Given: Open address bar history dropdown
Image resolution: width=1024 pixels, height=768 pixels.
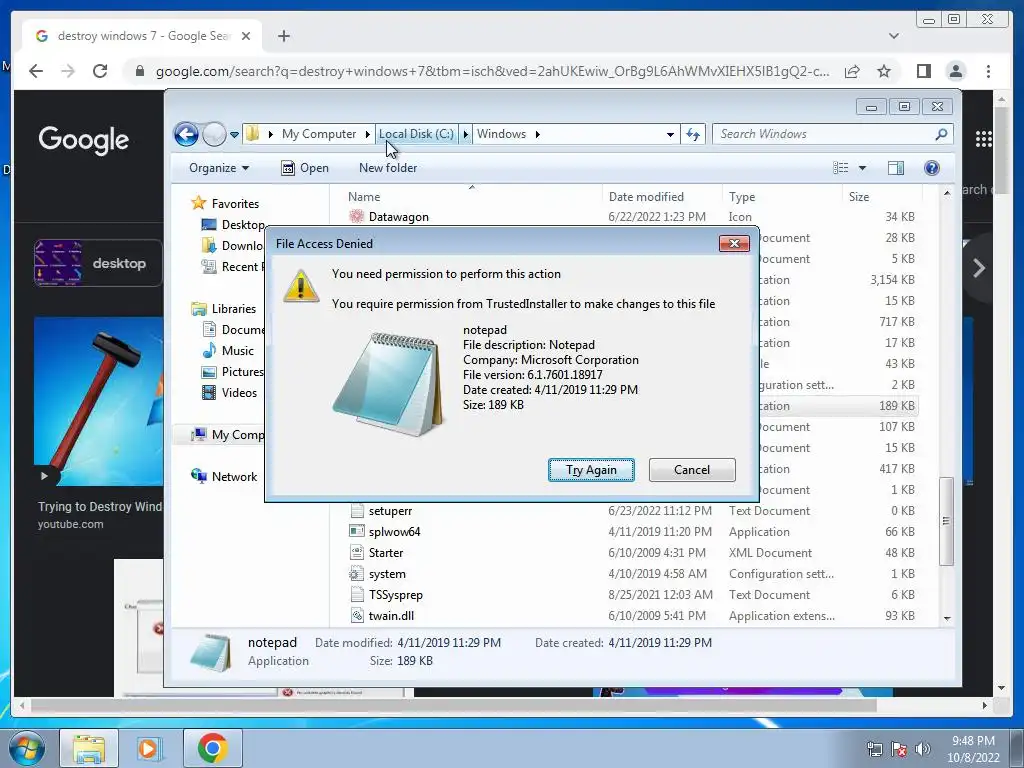Looking at the screenshot, I should (670, 135).
